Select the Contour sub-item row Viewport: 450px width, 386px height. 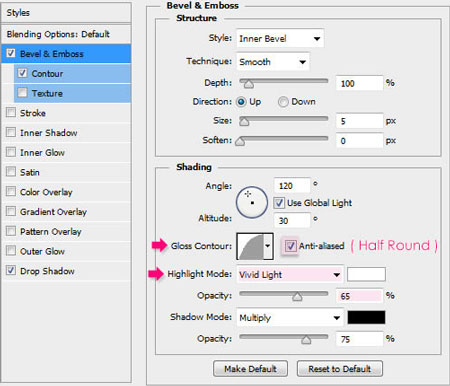pos(72,73)
